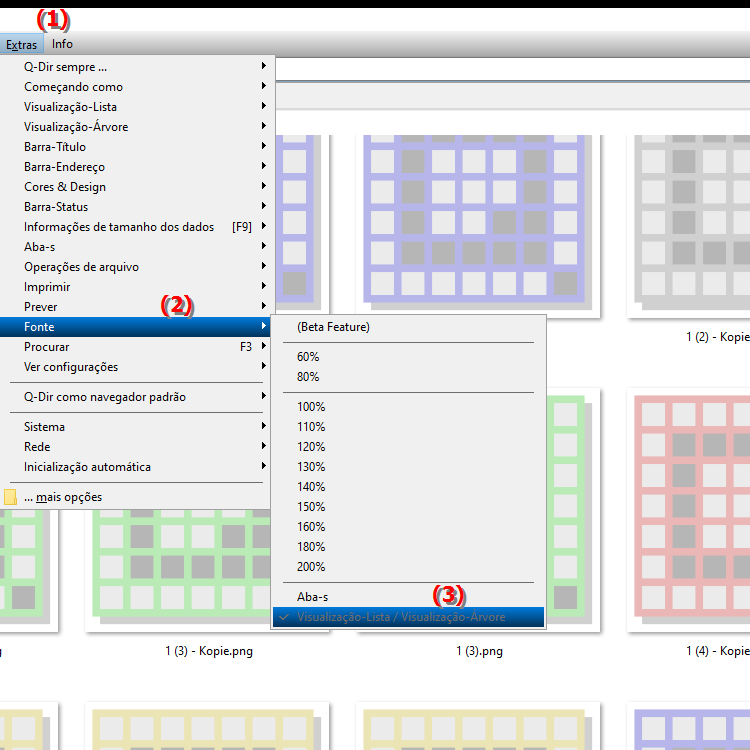Open the Extras menu
The width and height of the screenshot is (750, 750).
[22, 44]
